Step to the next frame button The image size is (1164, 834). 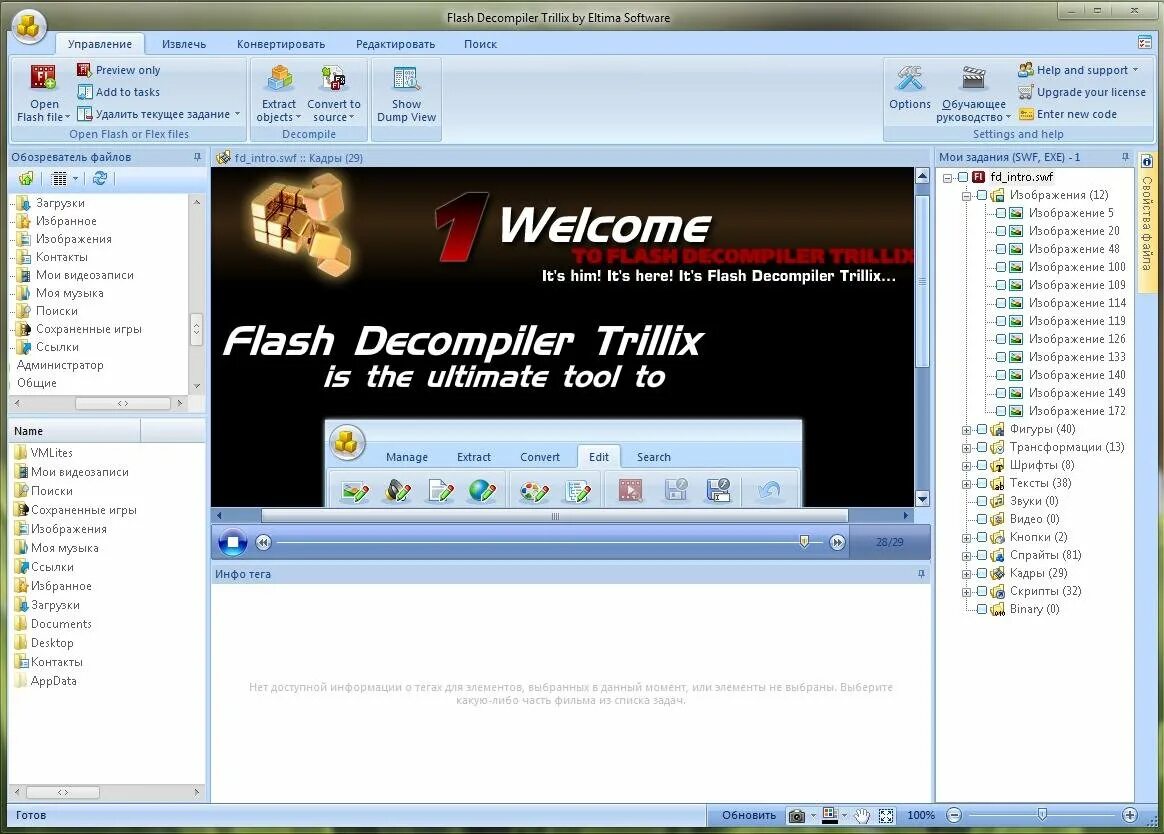pos(837,542)
